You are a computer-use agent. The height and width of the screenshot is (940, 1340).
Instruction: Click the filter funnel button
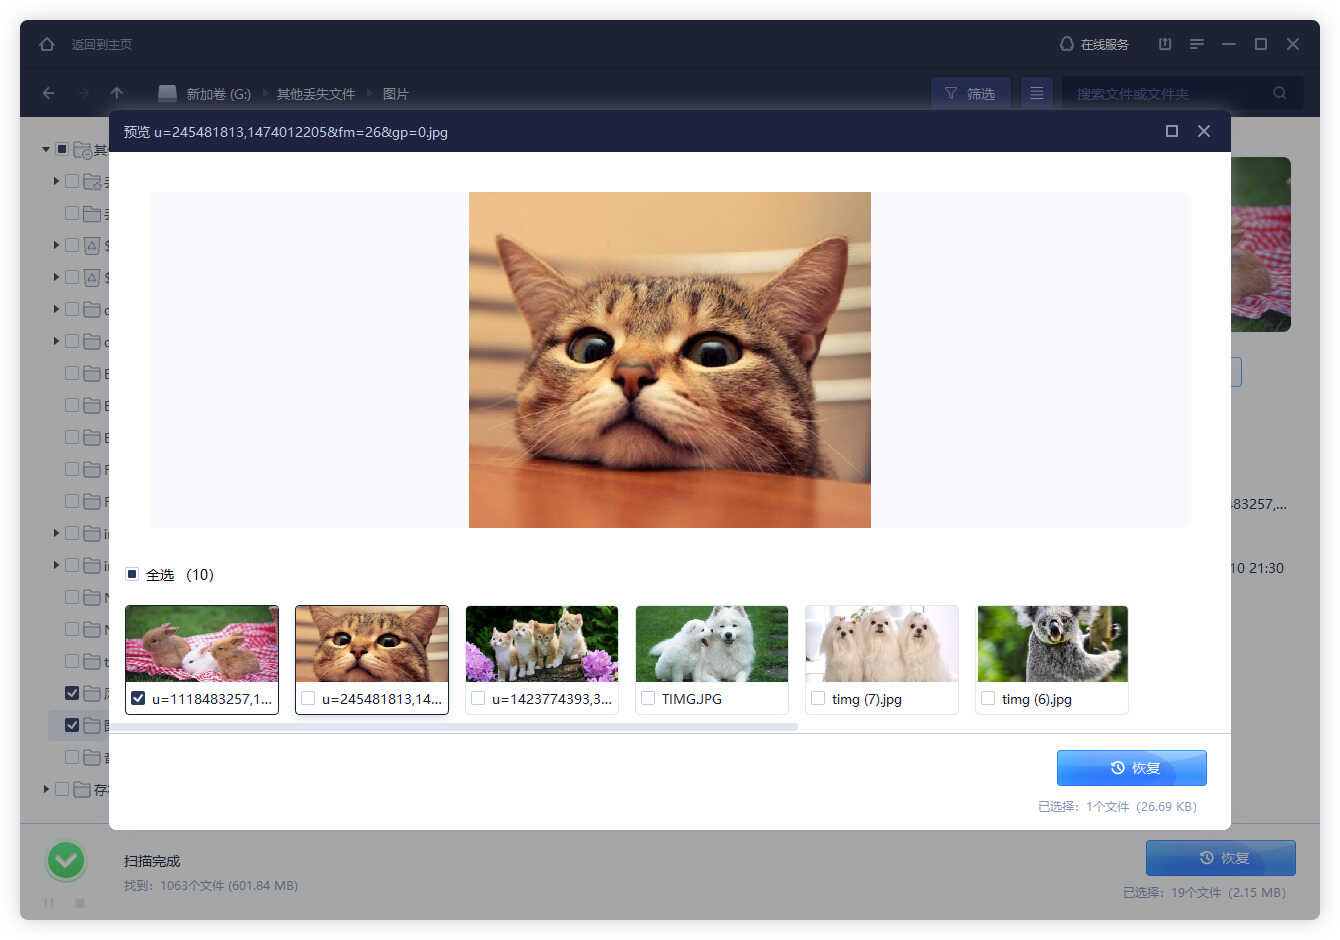point(970,93)
